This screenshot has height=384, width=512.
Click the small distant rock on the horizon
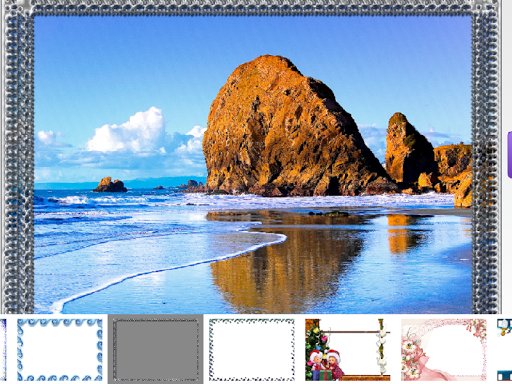tap(110, 185)
